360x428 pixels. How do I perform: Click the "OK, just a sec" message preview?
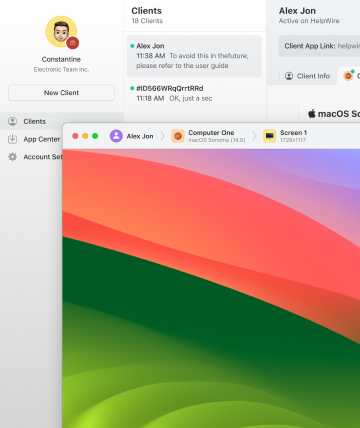click(191, 98)
